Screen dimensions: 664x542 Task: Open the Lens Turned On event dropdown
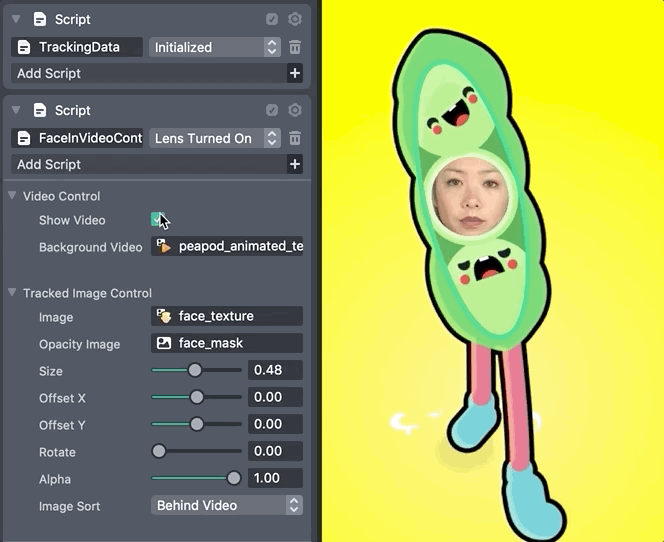215,138
